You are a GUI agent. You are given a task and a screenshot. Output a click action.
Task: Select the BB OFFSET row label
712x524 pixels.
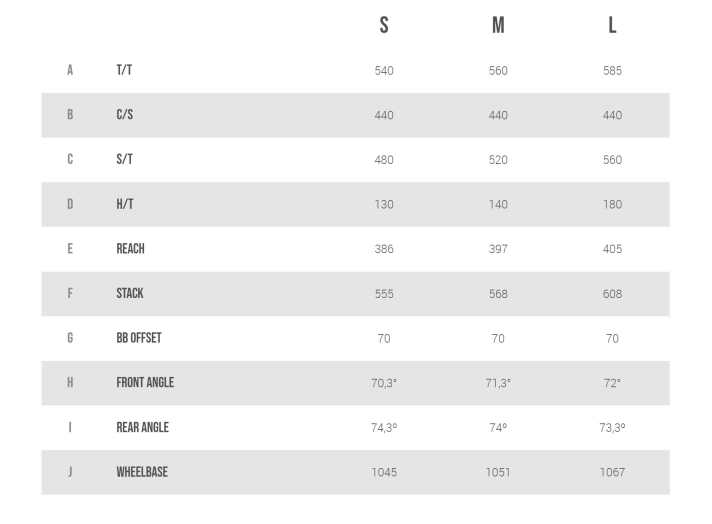click(x=139, y=338)
